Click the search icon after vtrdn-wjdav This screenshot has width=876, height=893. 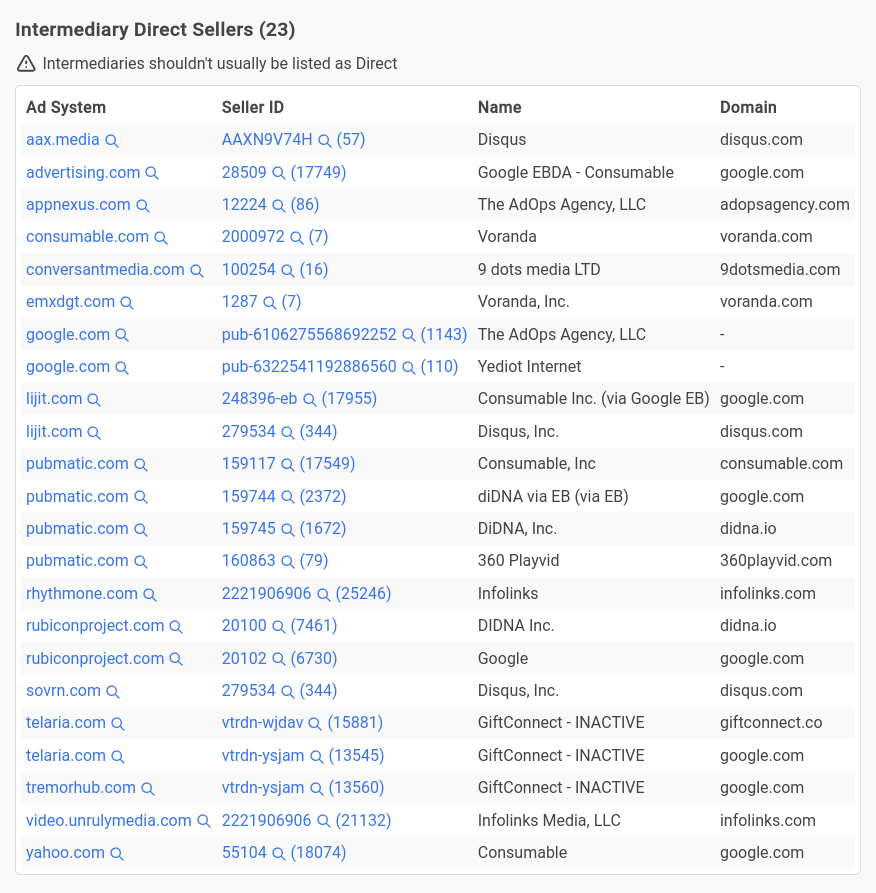tap(315, 724)
